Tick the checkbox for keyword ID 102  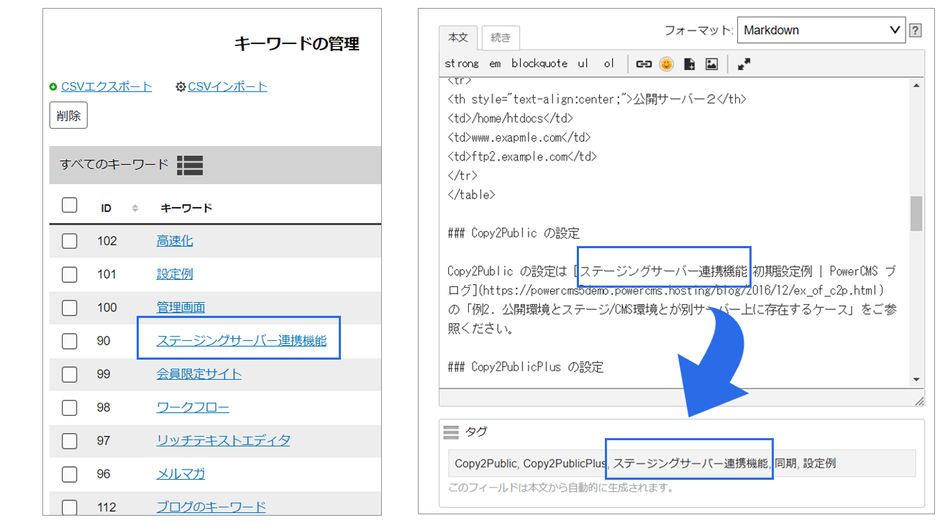click(69, 241)
